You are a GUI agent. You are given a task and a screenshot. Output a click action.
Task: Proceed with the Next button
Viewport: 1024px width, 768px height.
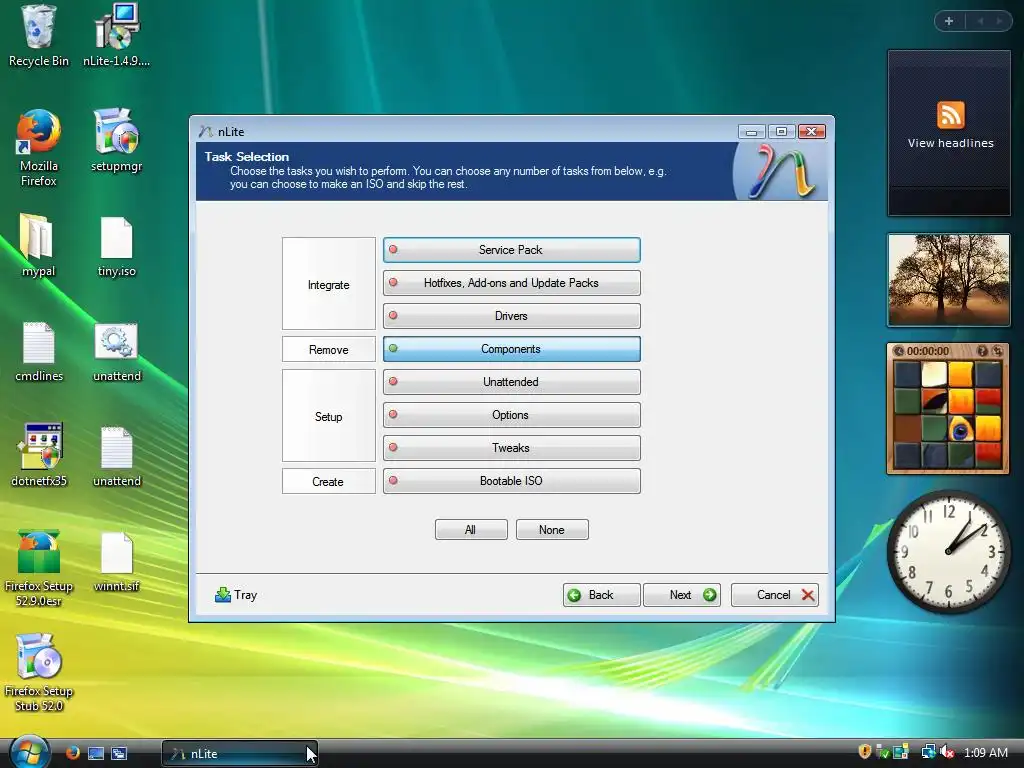(x=682, y=595)
